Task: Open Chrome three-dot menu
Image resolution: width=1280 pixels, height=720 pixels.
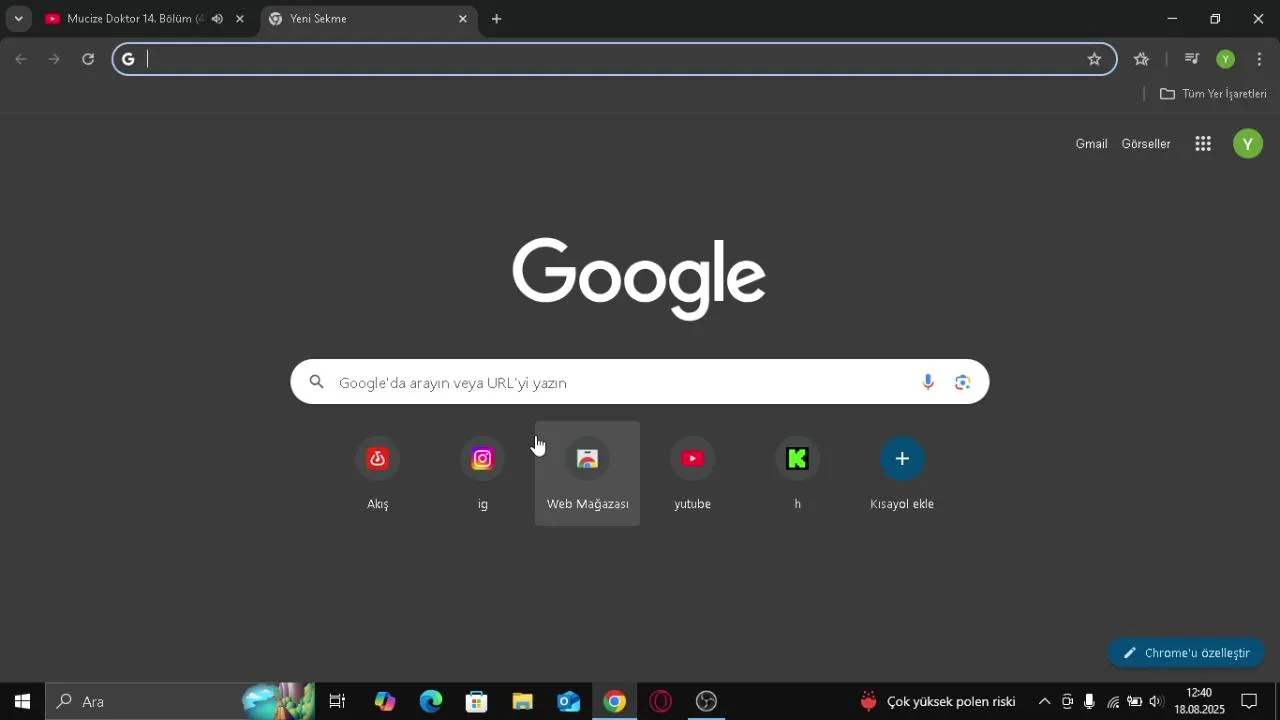Action: tap(1259, 59)
